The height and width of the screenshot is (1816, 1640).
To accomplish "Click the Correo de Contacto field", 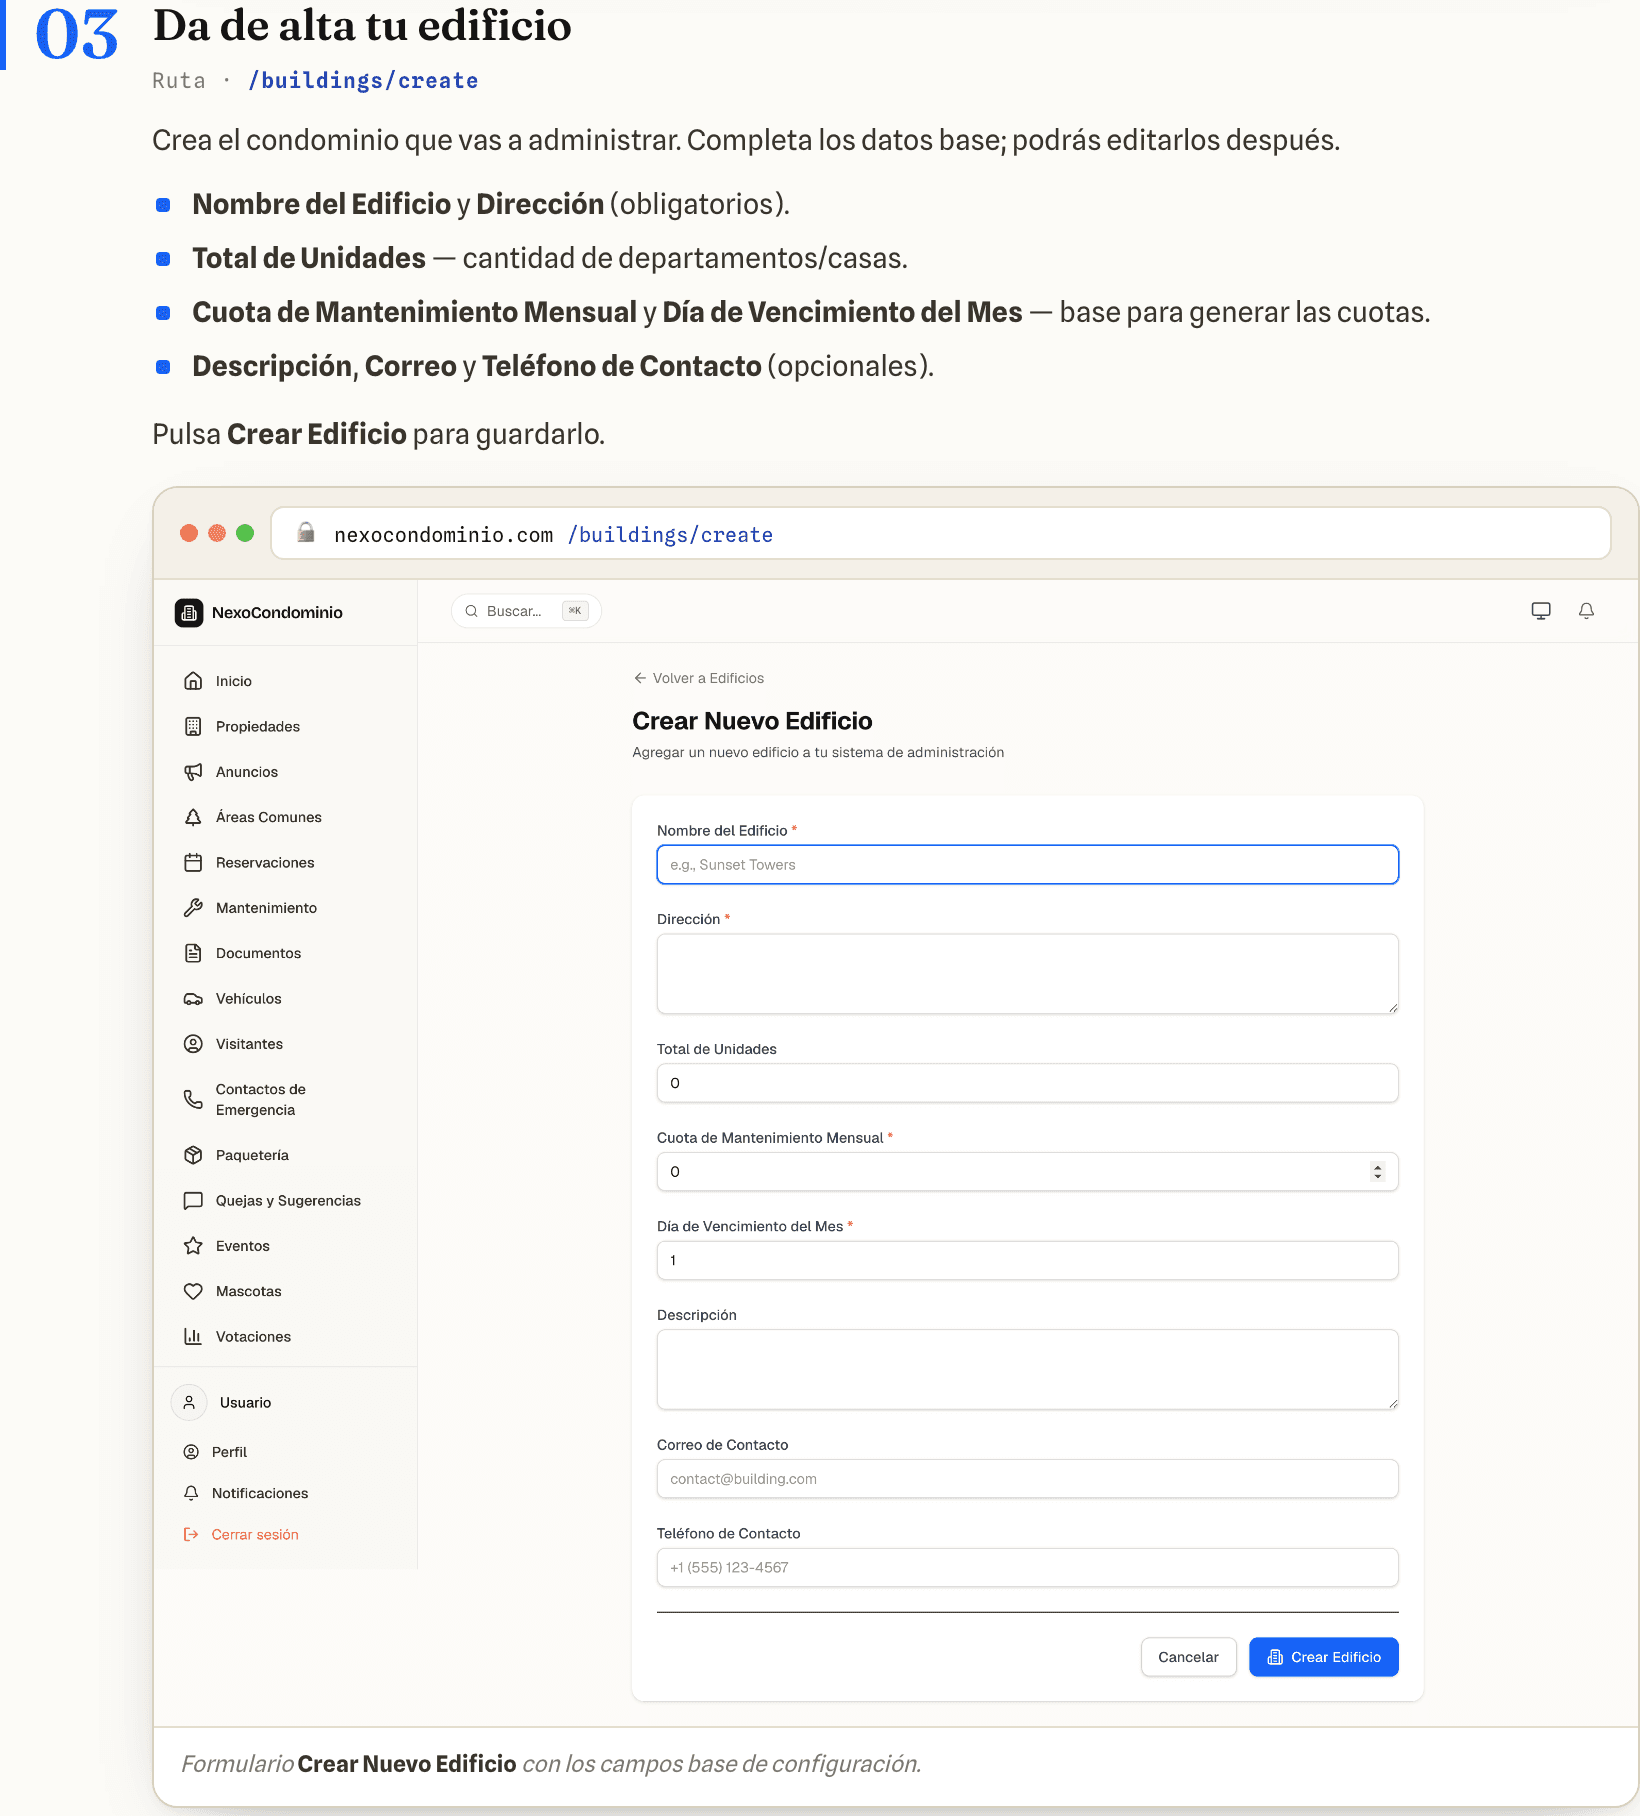I will tap(1027, 1479).
